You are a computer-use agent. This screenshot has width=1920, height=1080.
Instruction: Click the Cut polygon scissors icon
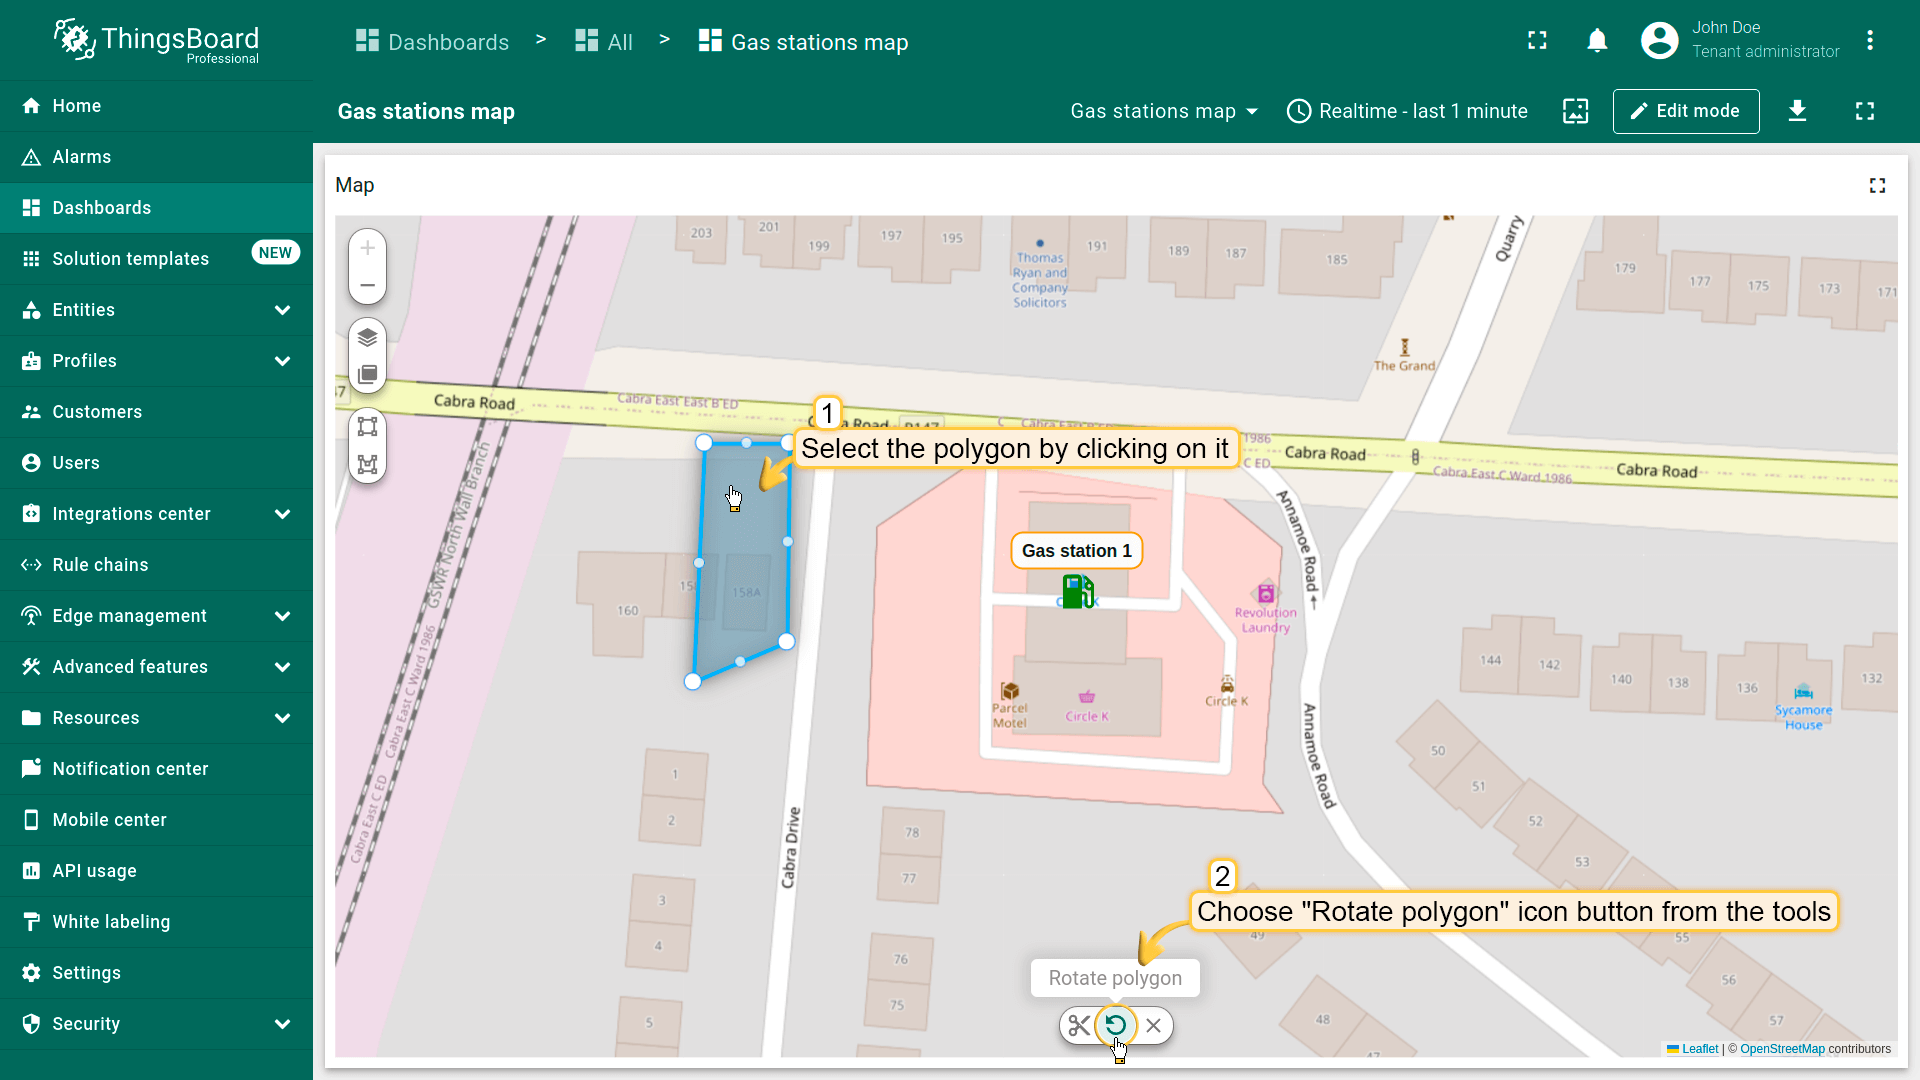click(x=1079, y=1026)
